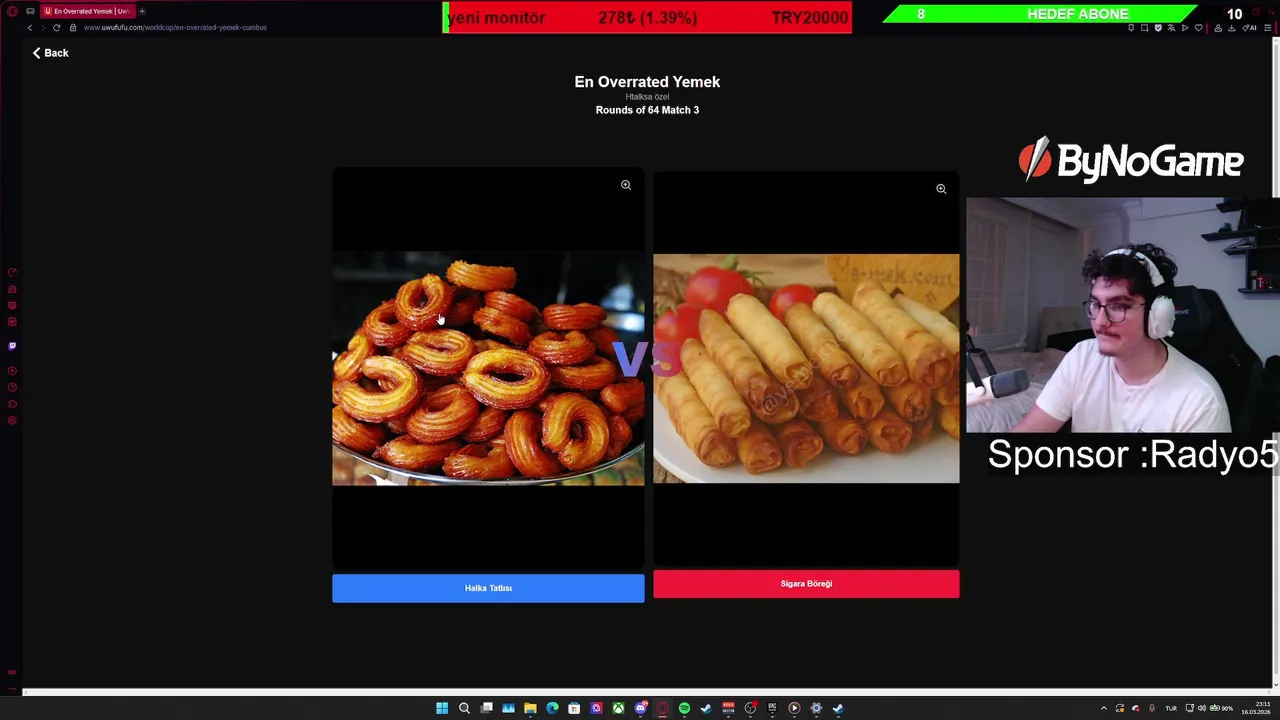The image size is (1280, 720).
Task: Open the tab islands workspace icon
Action: (30, 11)
